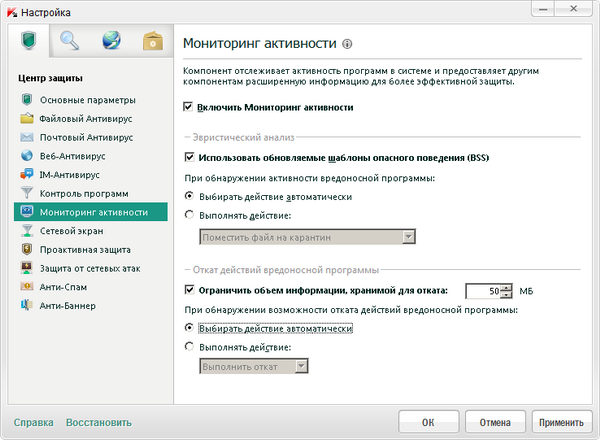Click the Файловый Антивирус folder icon
The image size is (600, 440).
point(27,118)
